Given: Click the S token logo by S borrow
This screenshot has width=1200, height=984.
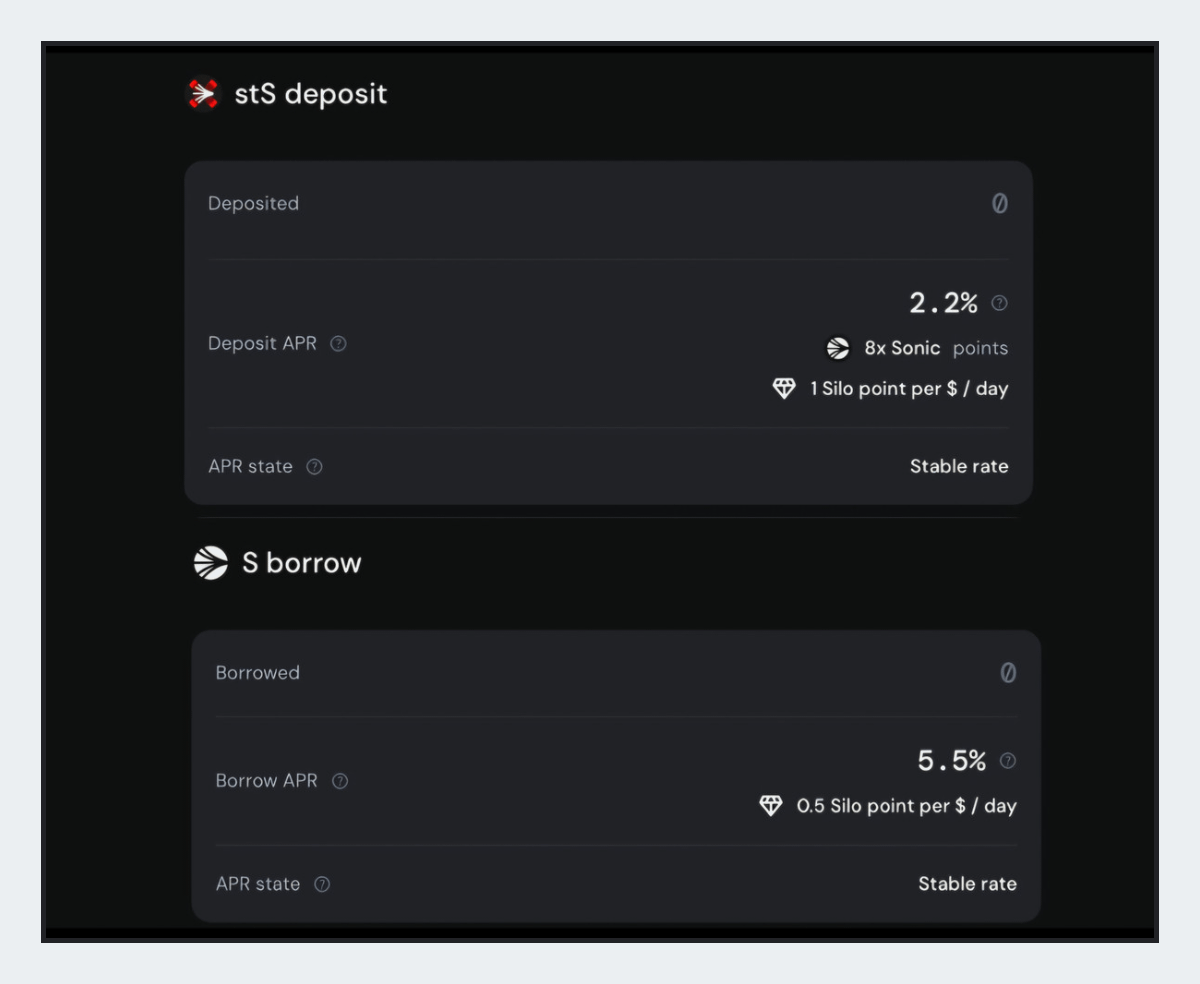Looking at the screenshot, I should pyautogui.click(x=210, y=563).
